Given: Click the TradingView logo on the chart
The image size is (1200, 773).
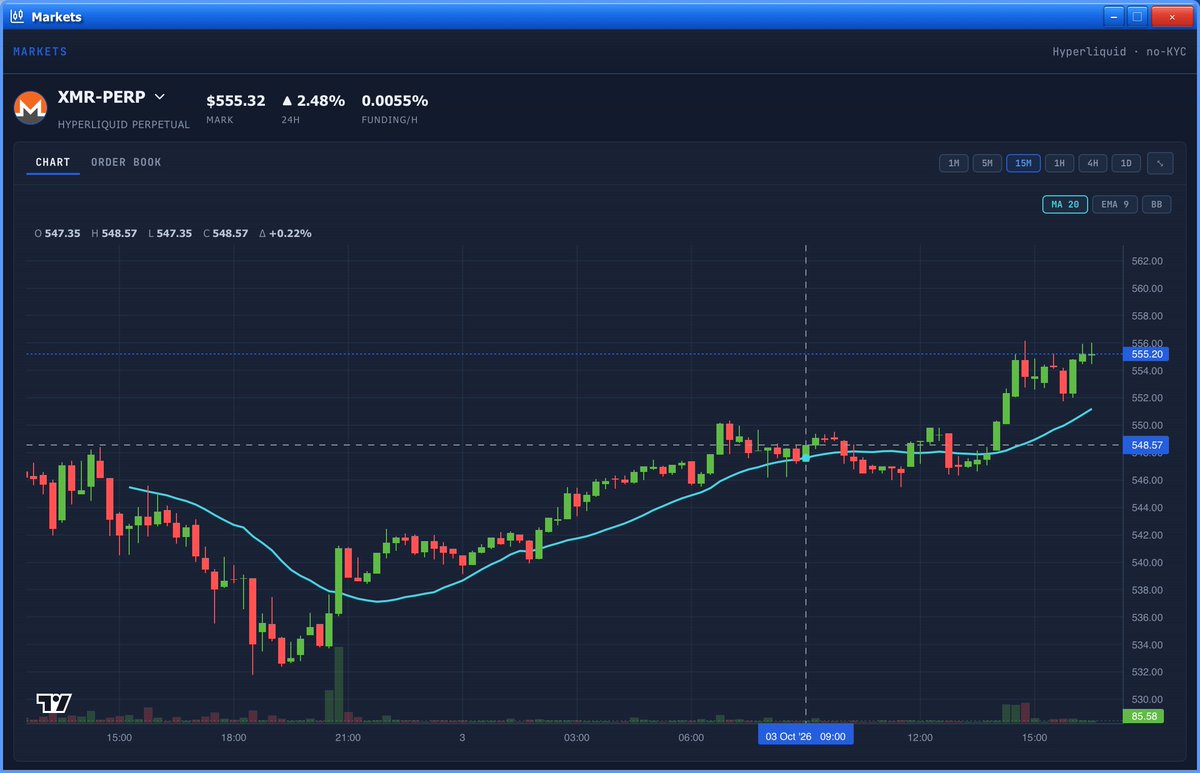Looking at the screenshot, I should [54, 702].
